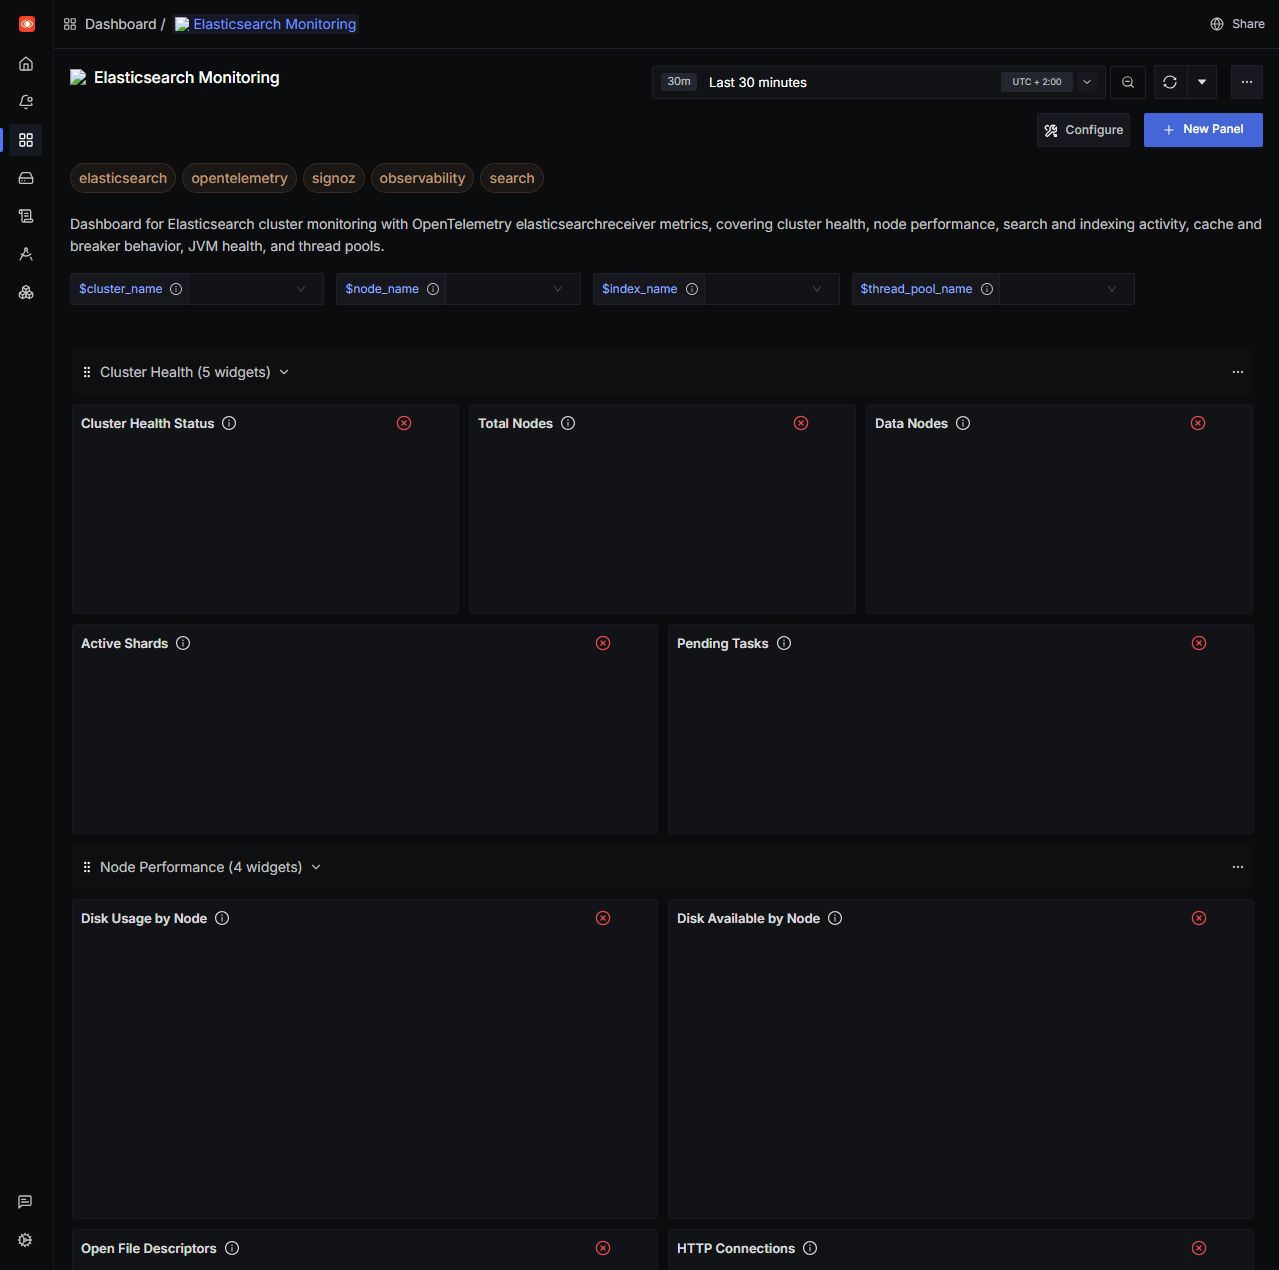Open the Alerts bell sidebar icon
Viewport: 1279px width, 1270px height.
tap(26, 102)
